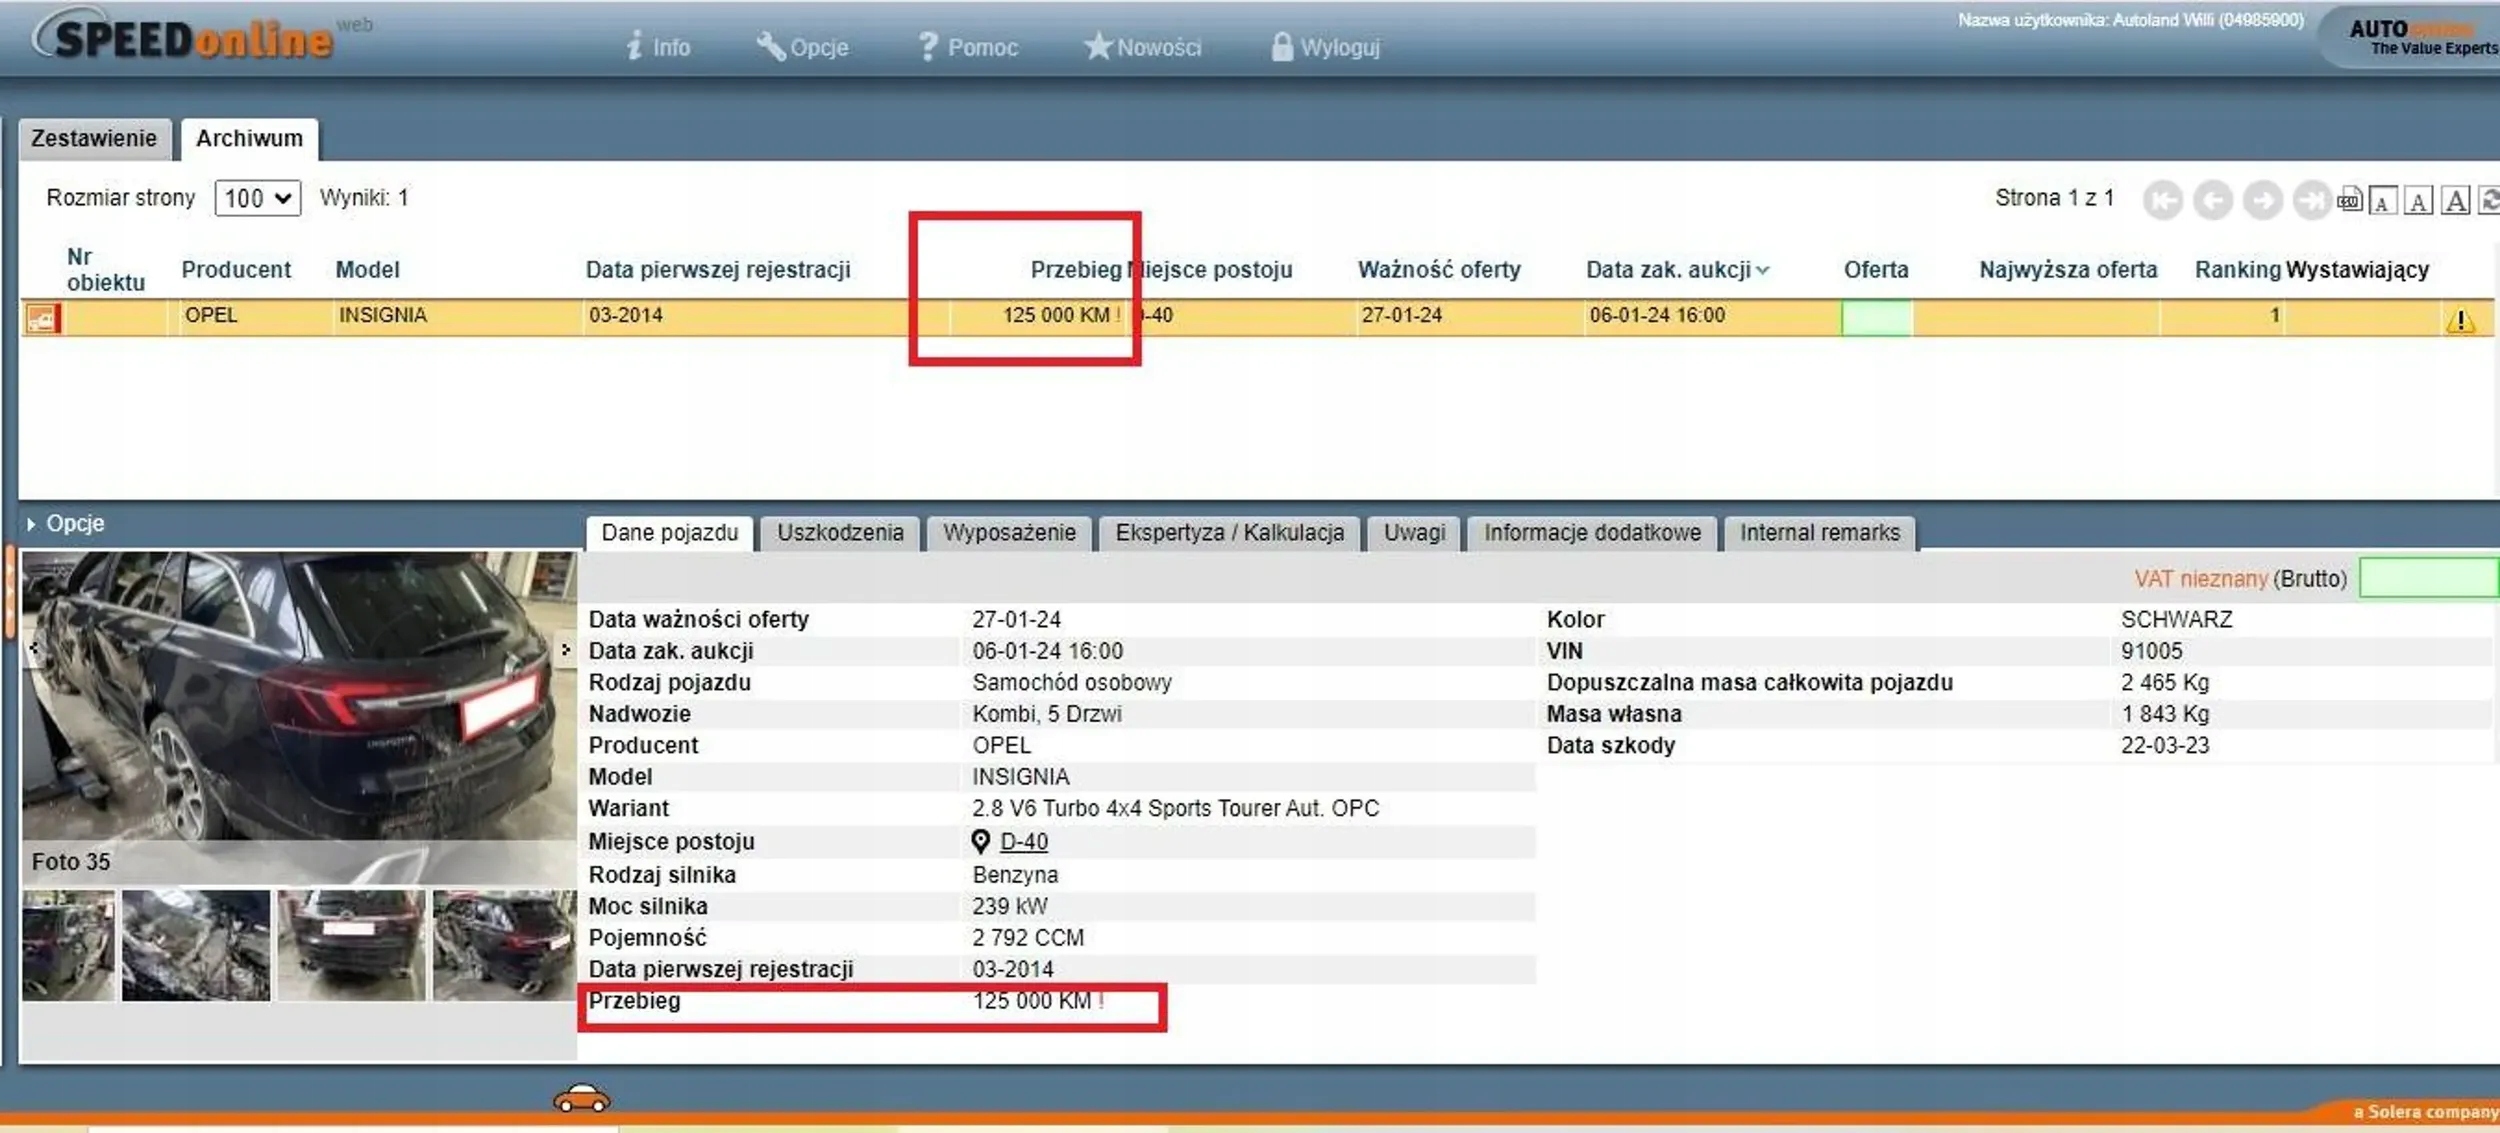Click the CSV export icon
This screenshot has height=1133, width=2500.
point(2348,200)
